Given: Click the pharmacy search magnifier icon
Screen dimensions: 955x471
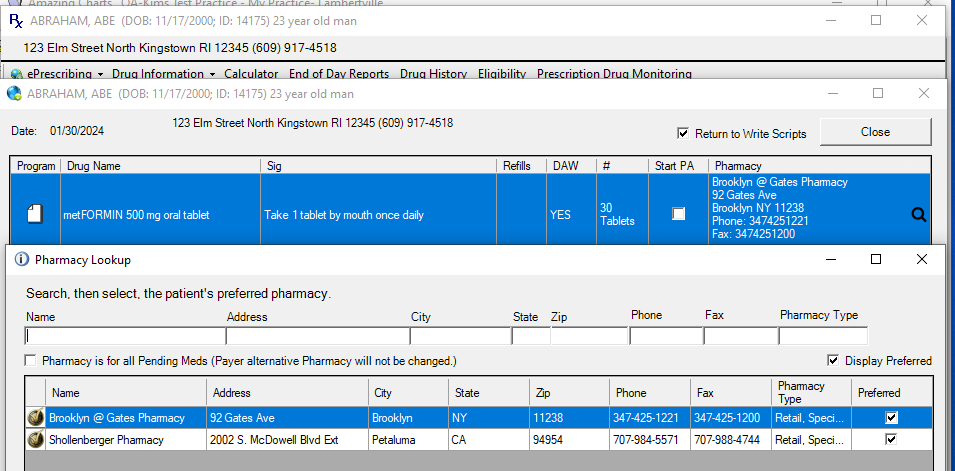Looking at the screenshot, I should (x=918, y=214).
